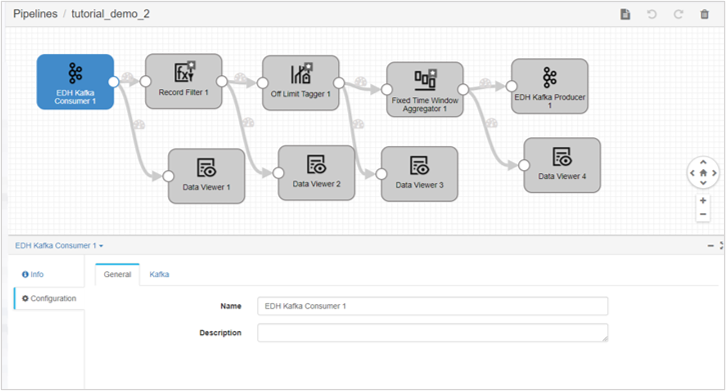This screenshot has width=726, height=391.
Task: Select the Record Filter 1 node
Action: [184, 82]
